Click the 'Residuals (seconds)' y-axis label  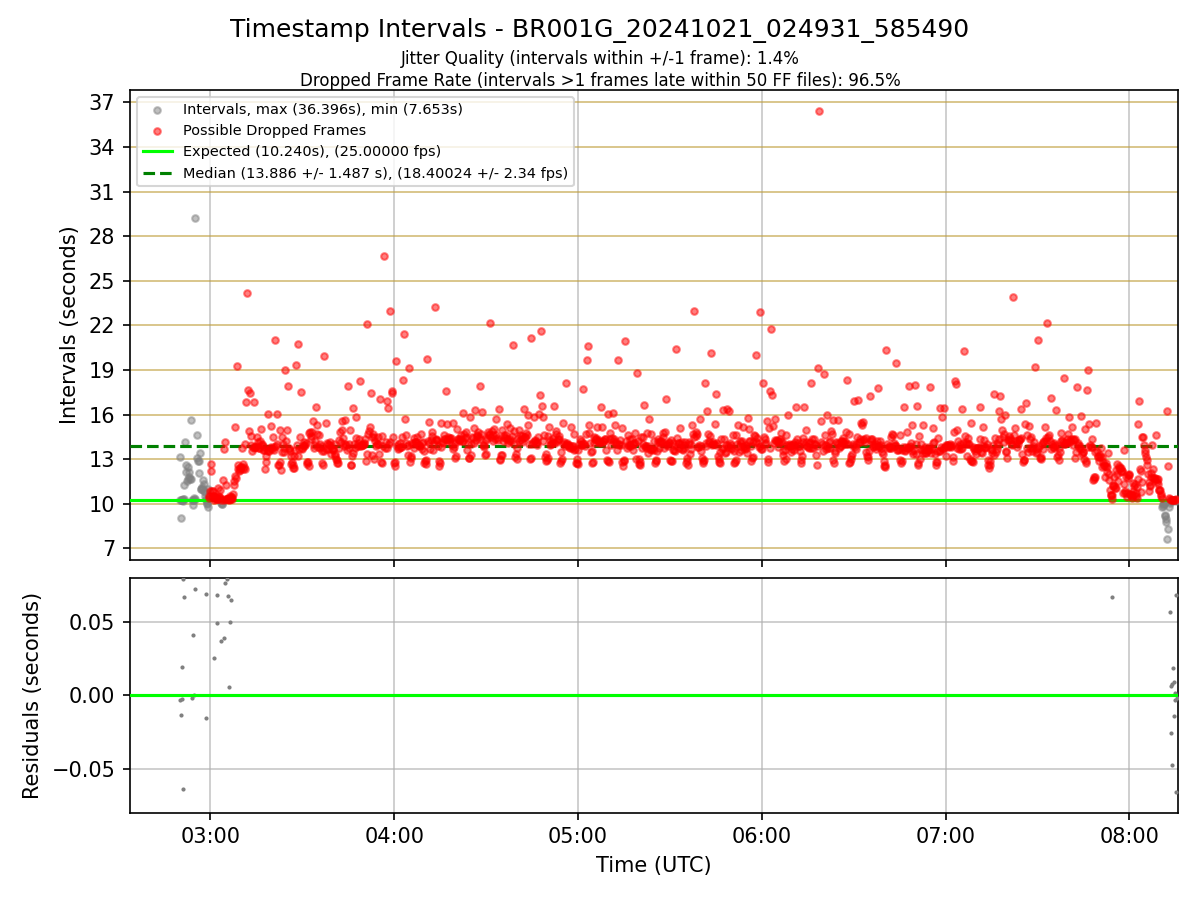[x=31, y=696]
